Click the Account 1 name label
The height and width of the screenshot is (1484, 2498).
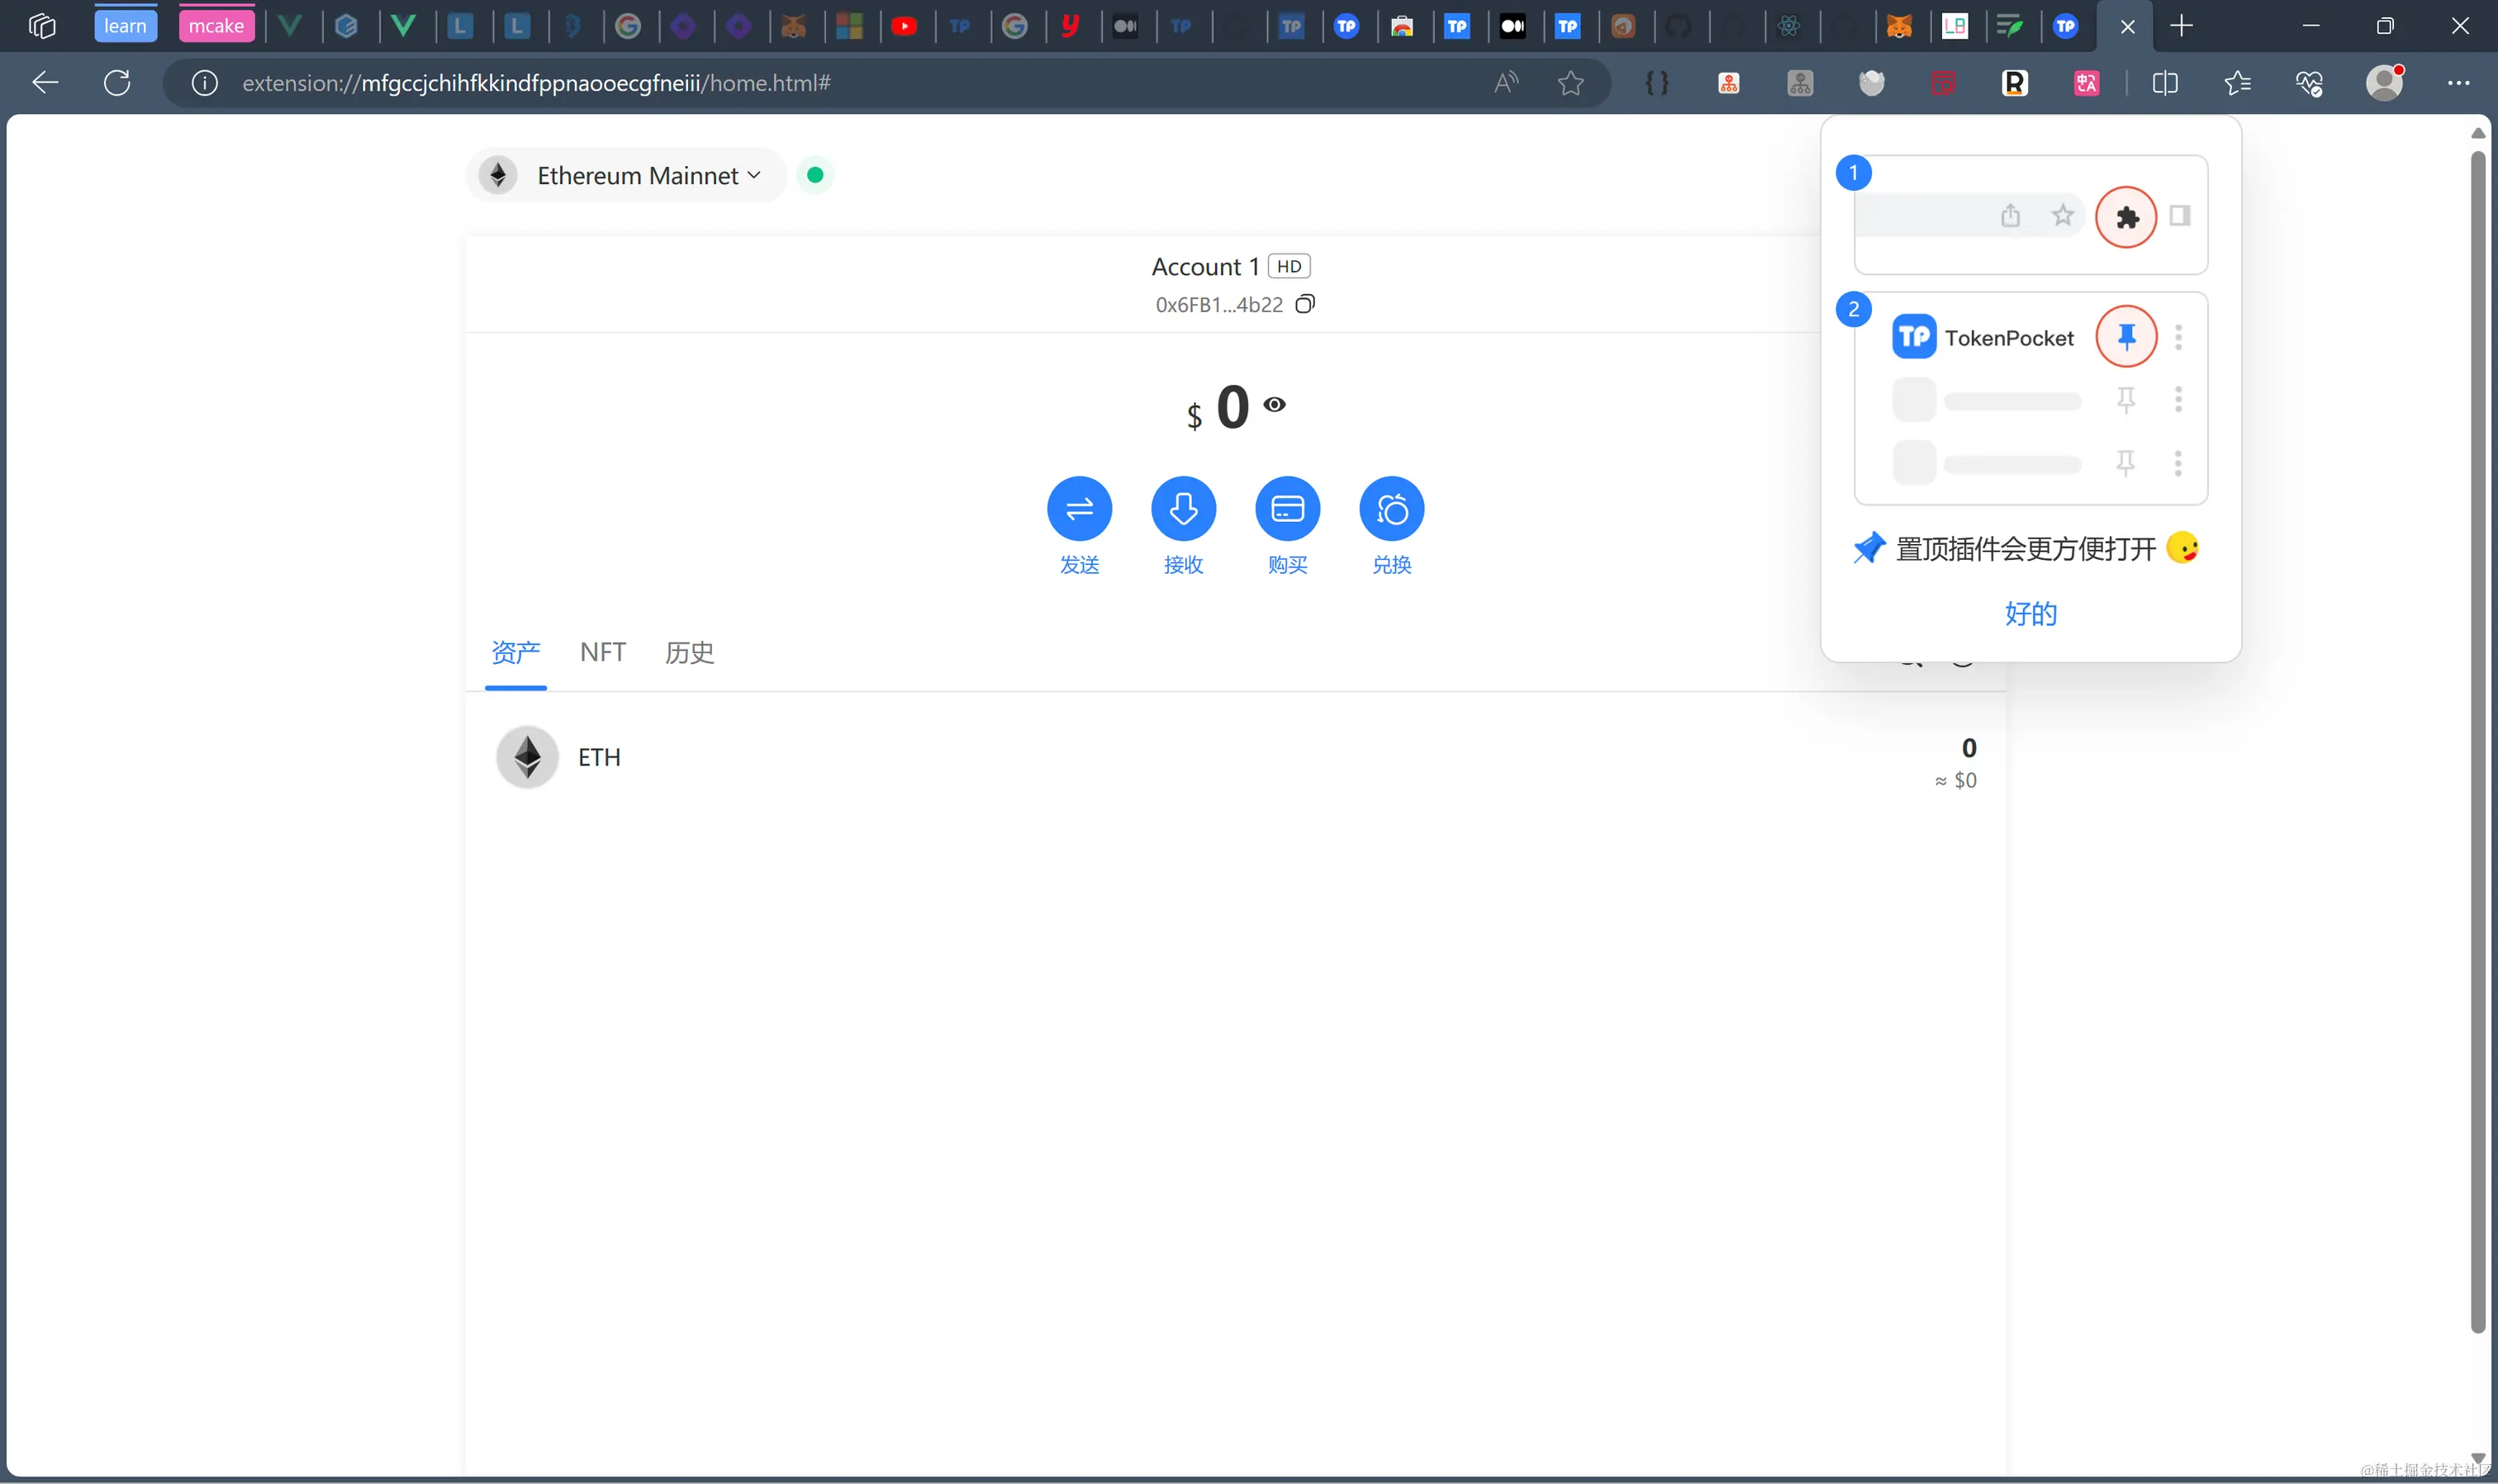click(1204, 267)
